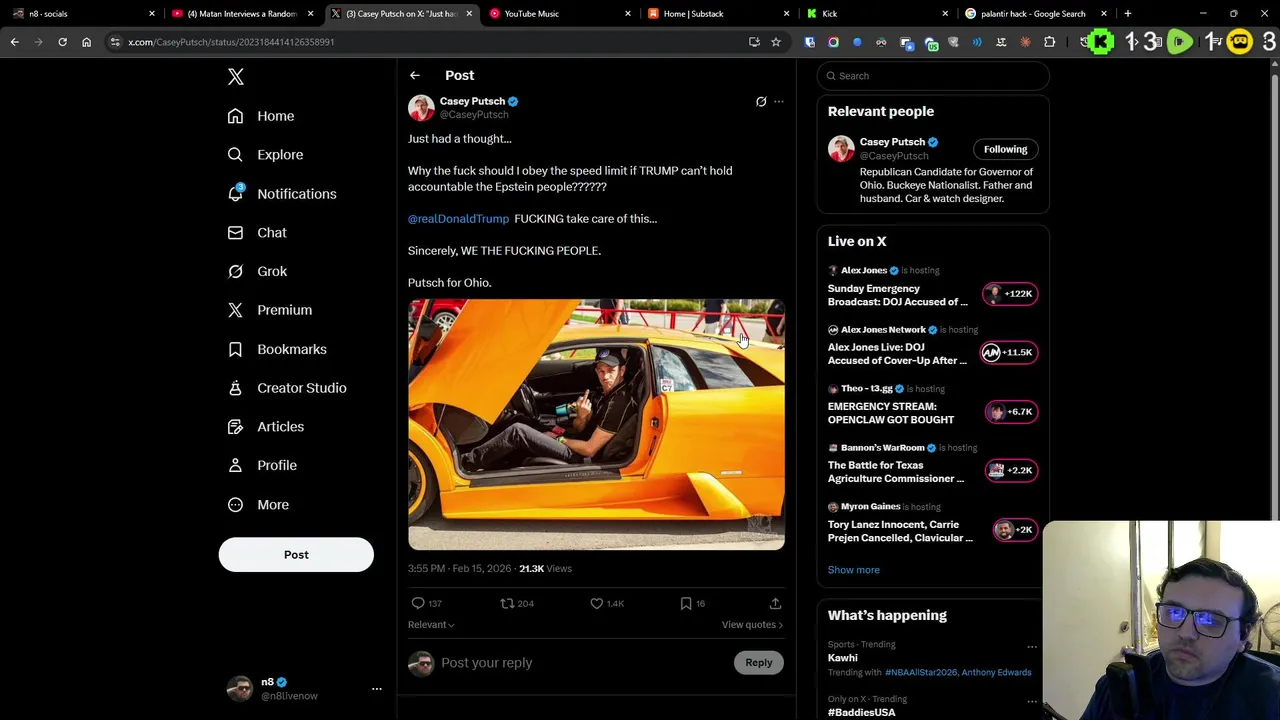Viewport: 1280px width, 720px height.
Task: Open the orange Lamborghini photo
Action: [x=596, y=425]
